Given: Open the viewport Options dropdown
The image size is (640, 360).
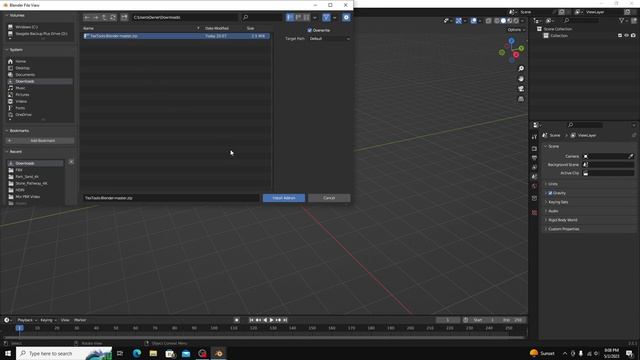Looking at the screenshot, I should [516, 30].
